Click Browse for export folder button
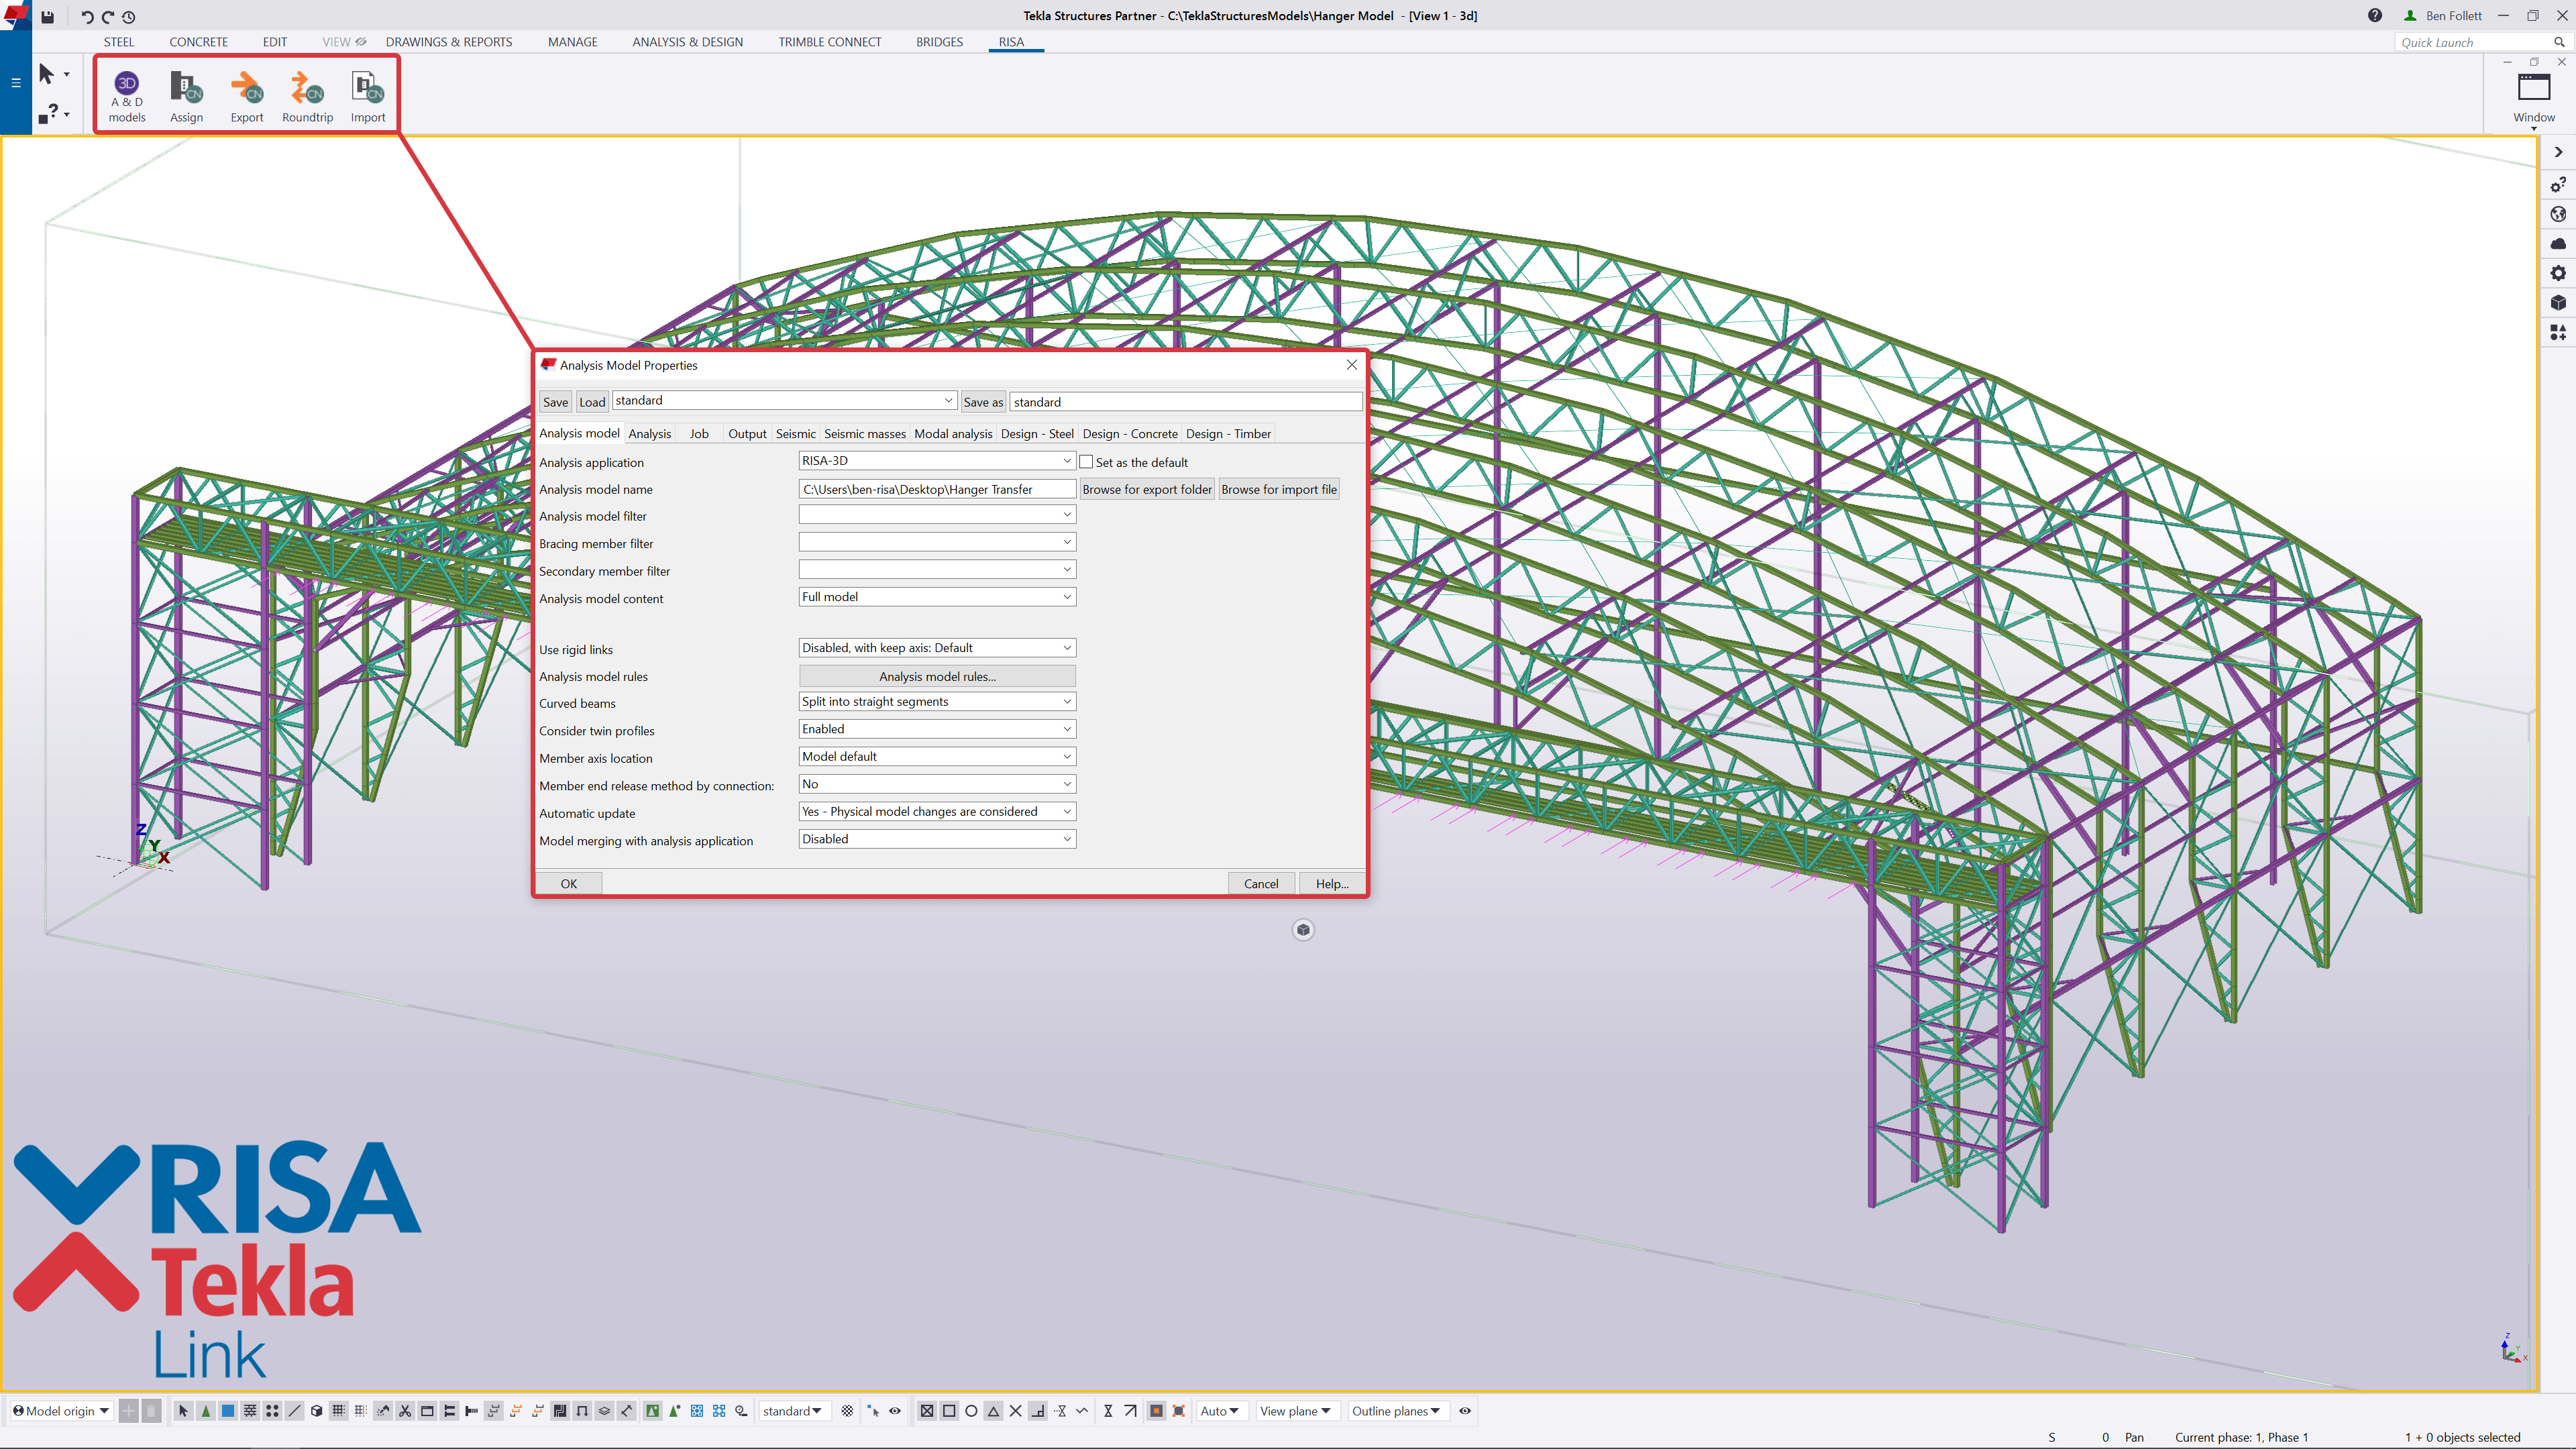 click(1146, 489)
